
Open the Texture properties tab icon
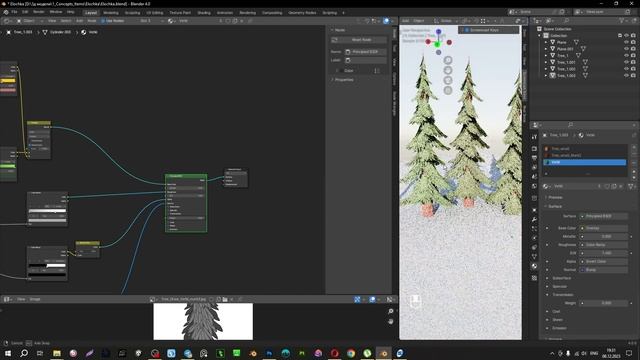tap(534, 278)
